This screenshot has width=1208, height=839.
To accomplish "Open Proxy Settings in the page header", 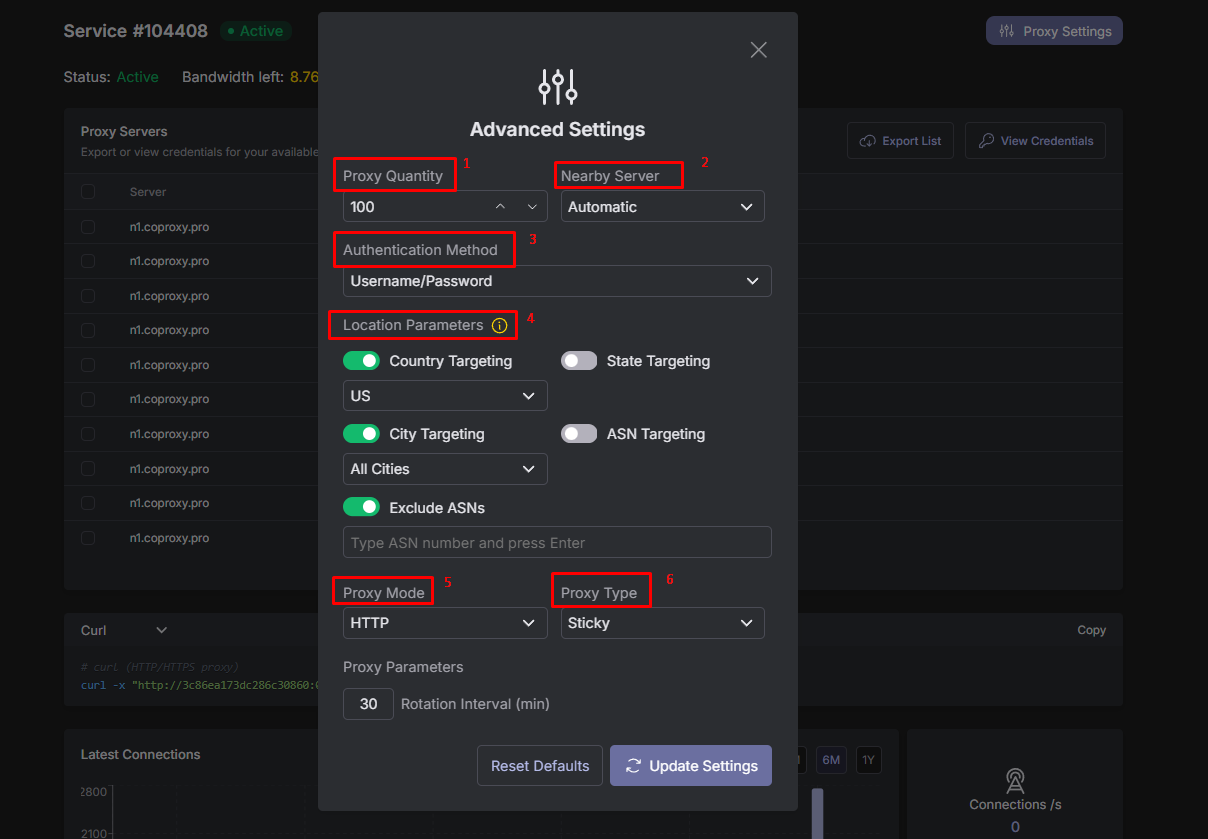I will point(1054,31).
